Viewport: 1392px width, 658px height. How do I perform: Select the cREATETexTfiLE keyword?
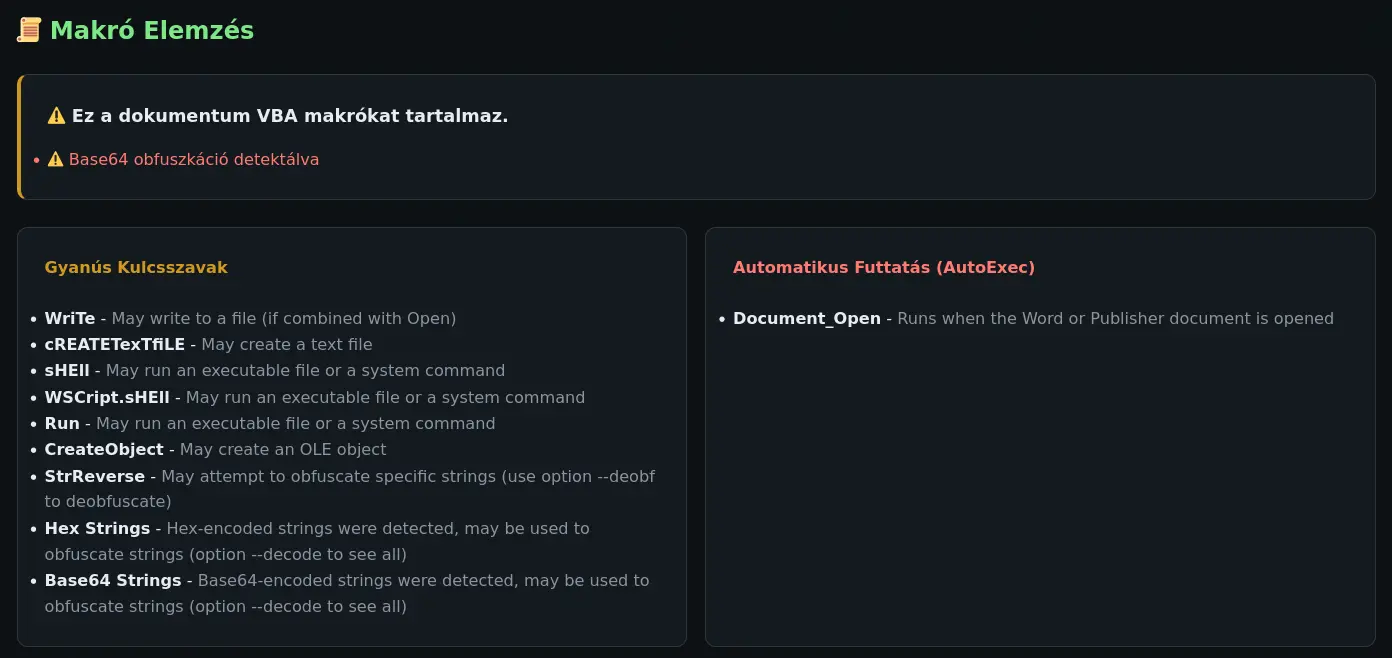tap(115, 345)
